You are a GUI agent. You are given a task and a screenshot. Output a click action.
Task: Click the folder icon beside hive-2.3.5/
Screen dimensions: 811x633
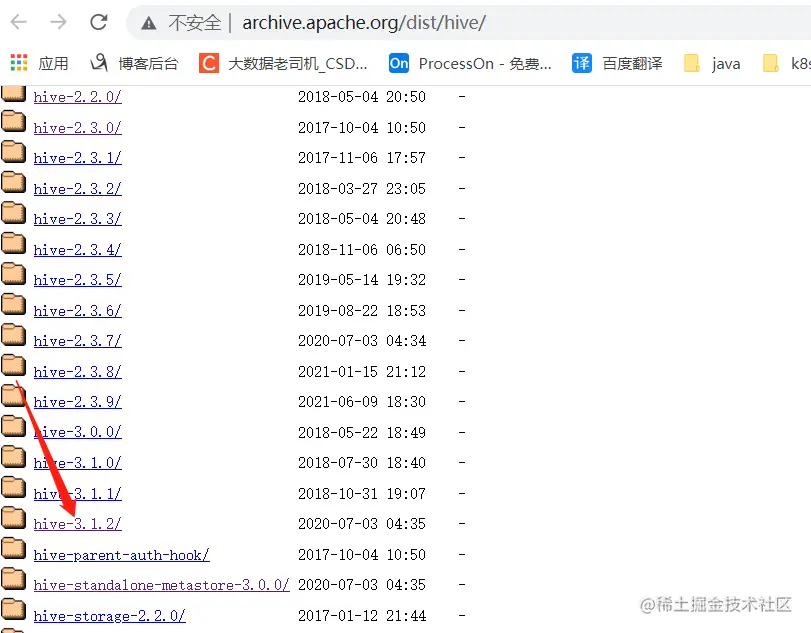pyautogui.click(x=13, y=274)
